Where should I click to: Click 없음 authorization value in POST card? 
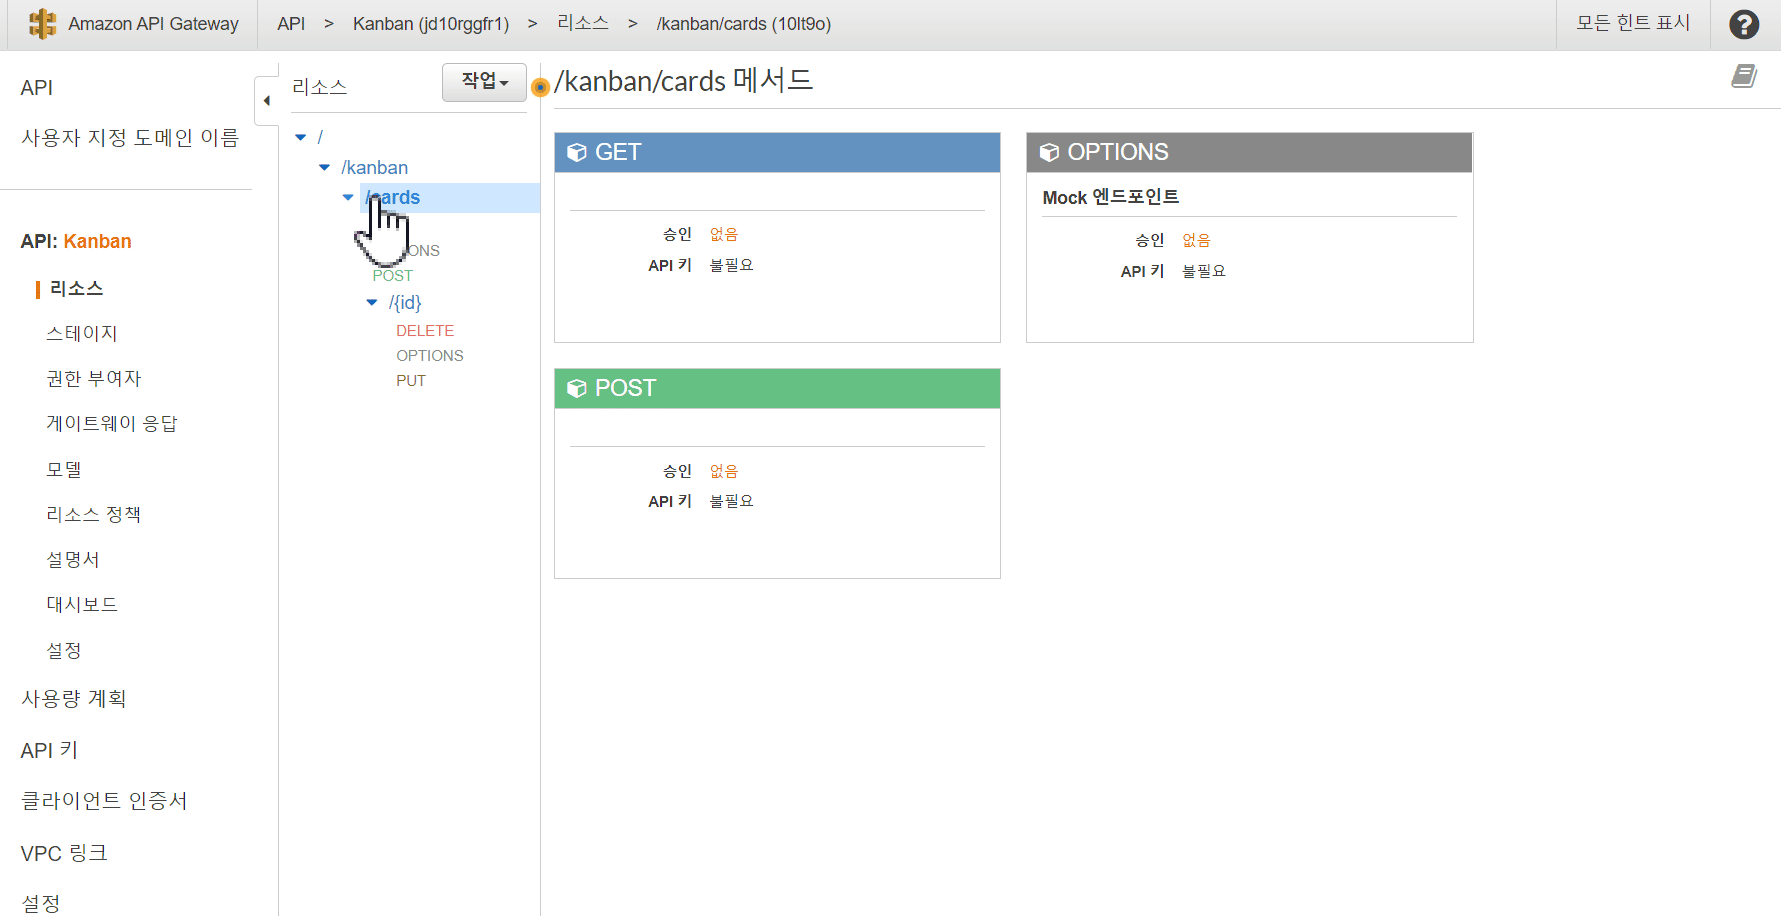coord(724,471)
